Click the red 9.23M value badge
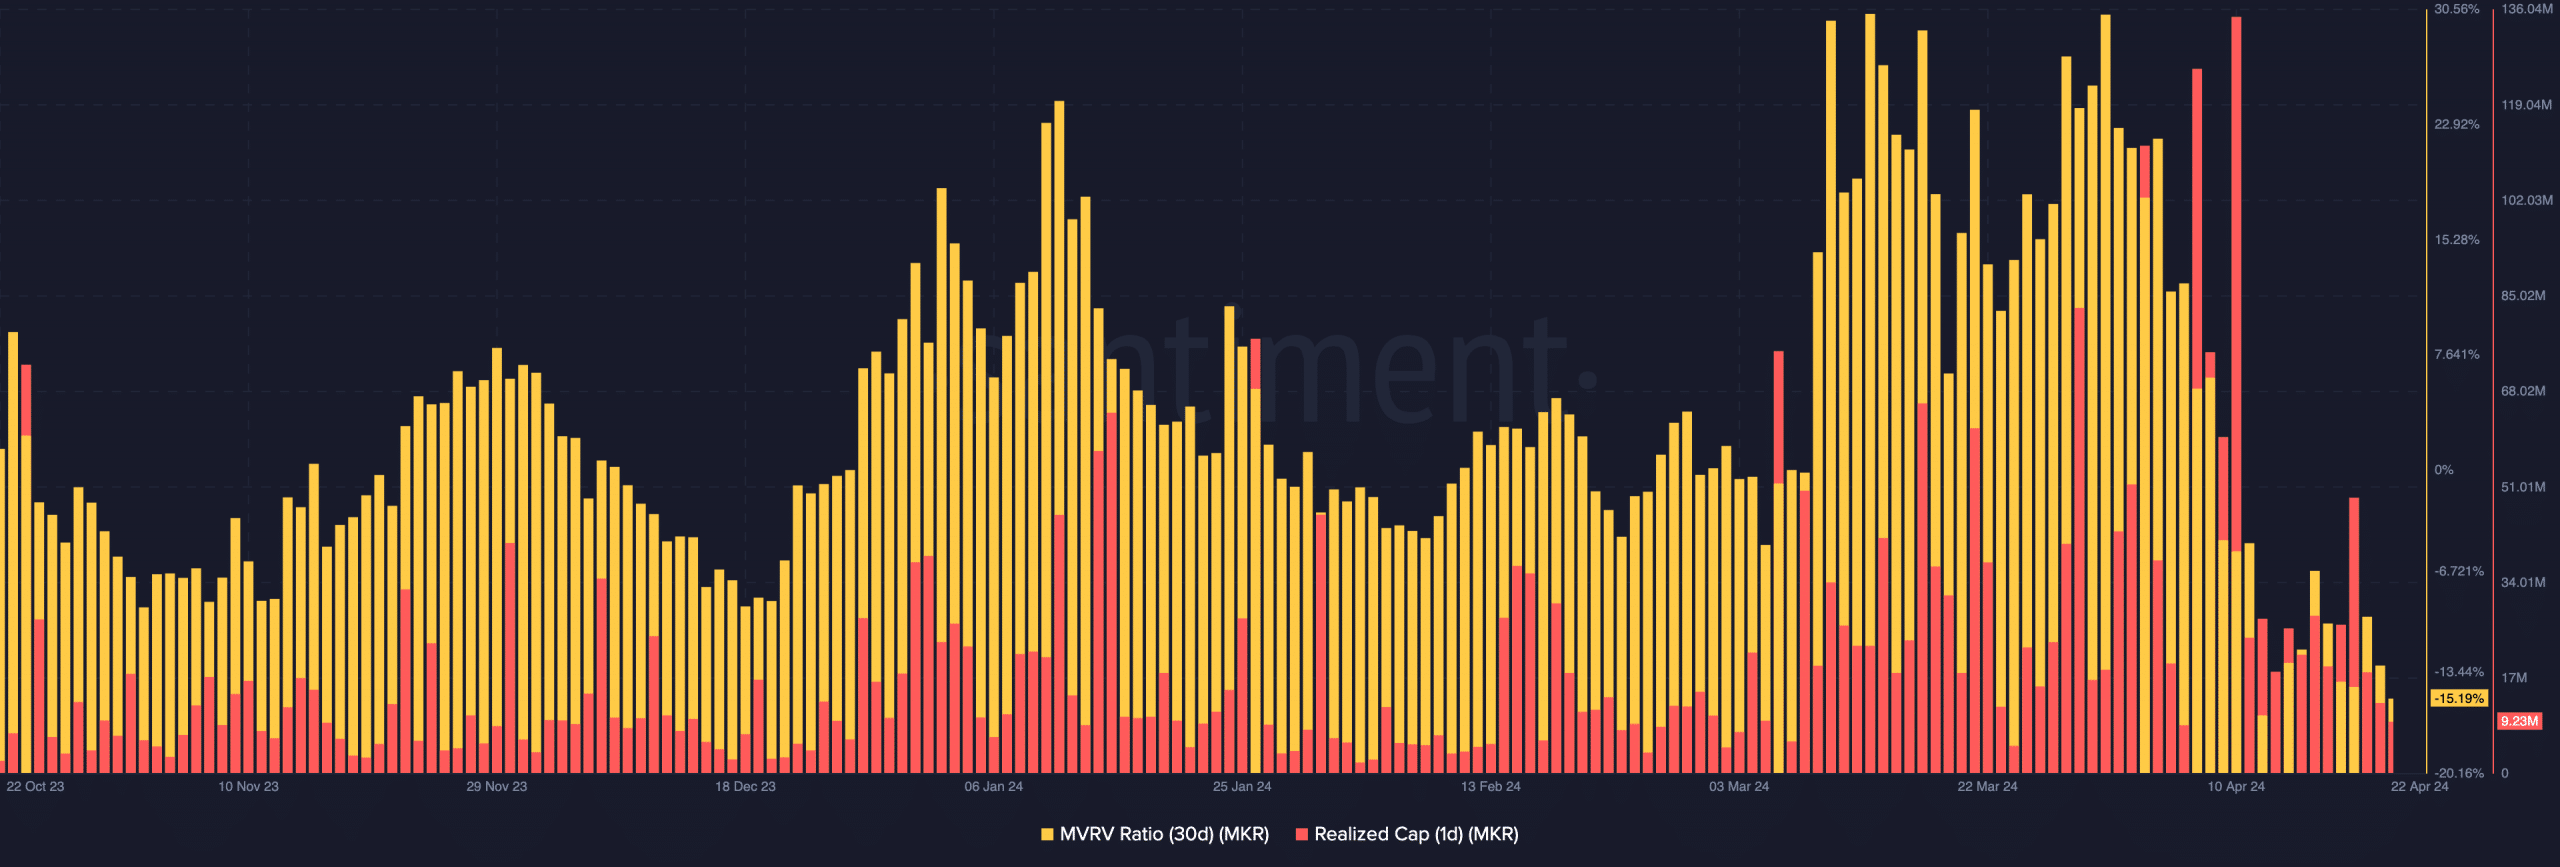 pyautogui.click(x=2519, y=721)
